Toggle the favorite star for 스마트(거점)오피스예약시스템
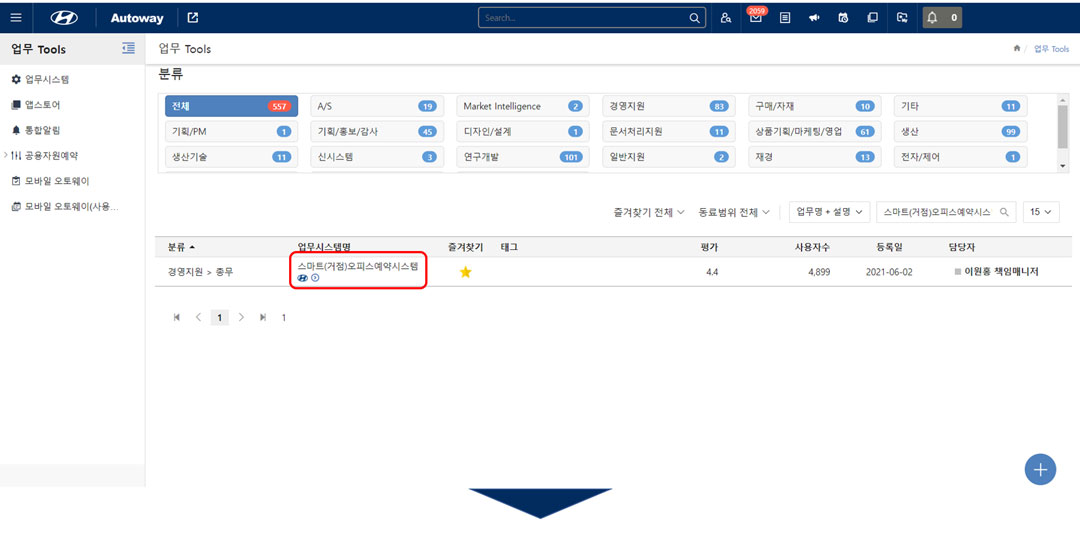Viewport: 1080px width, 542px height. (466, 272)
